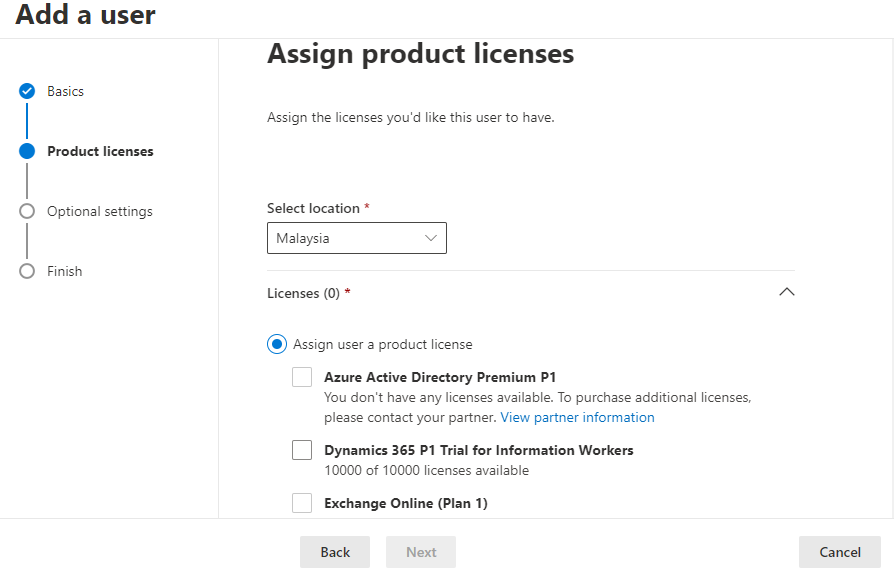The image size is (894, 582).
Task: Open the Malaysia location dropdown arrow
Action: tap(431, 238)
